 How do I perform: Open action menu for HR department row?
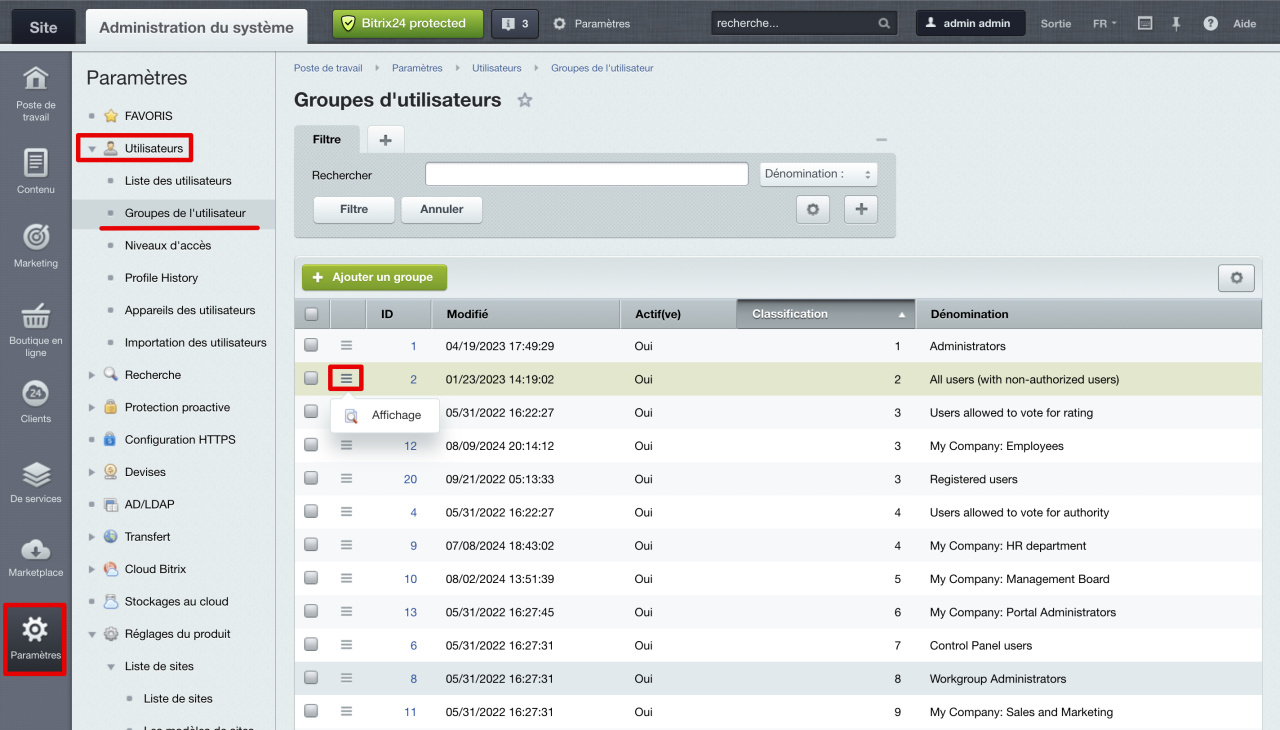[x=346, y=545]
